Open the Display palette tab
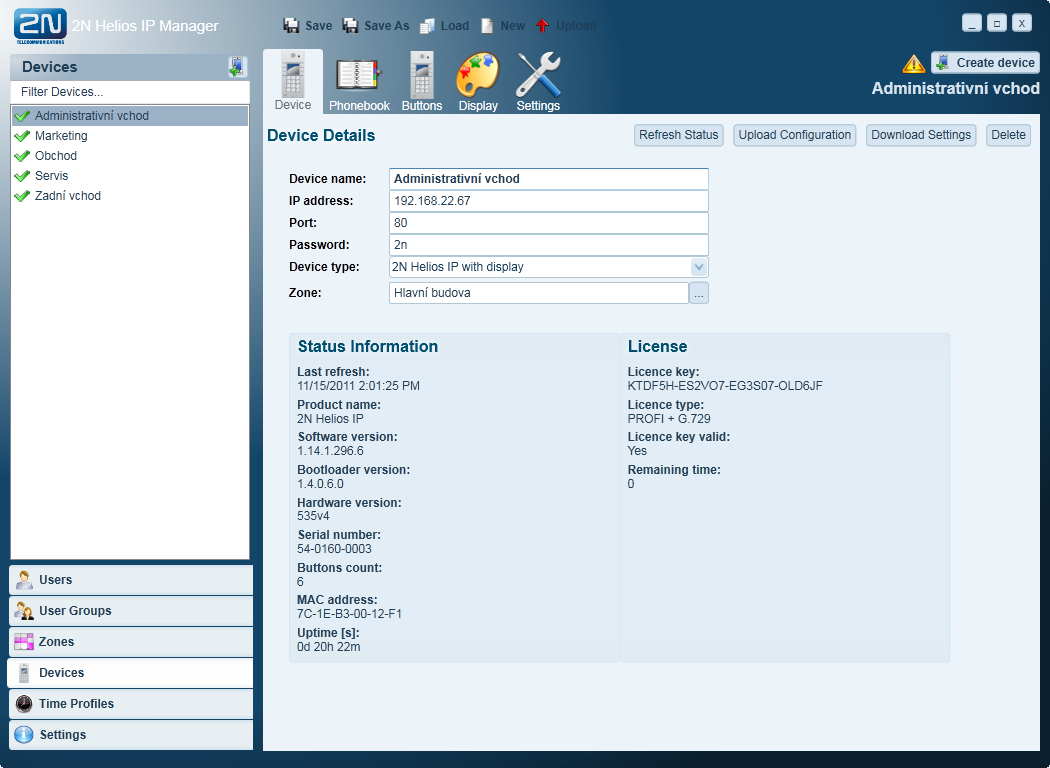1050x768 pixels. [x=477, y=83]
